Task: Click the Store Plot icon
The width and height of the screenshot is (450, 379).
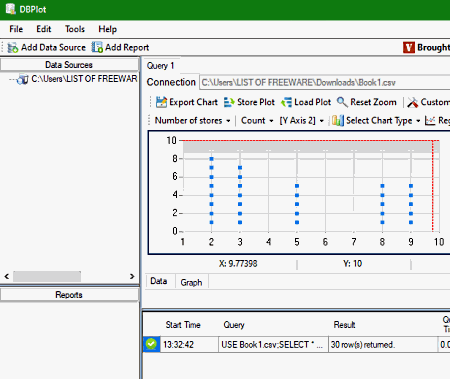Action: click(x=229, y=102)
